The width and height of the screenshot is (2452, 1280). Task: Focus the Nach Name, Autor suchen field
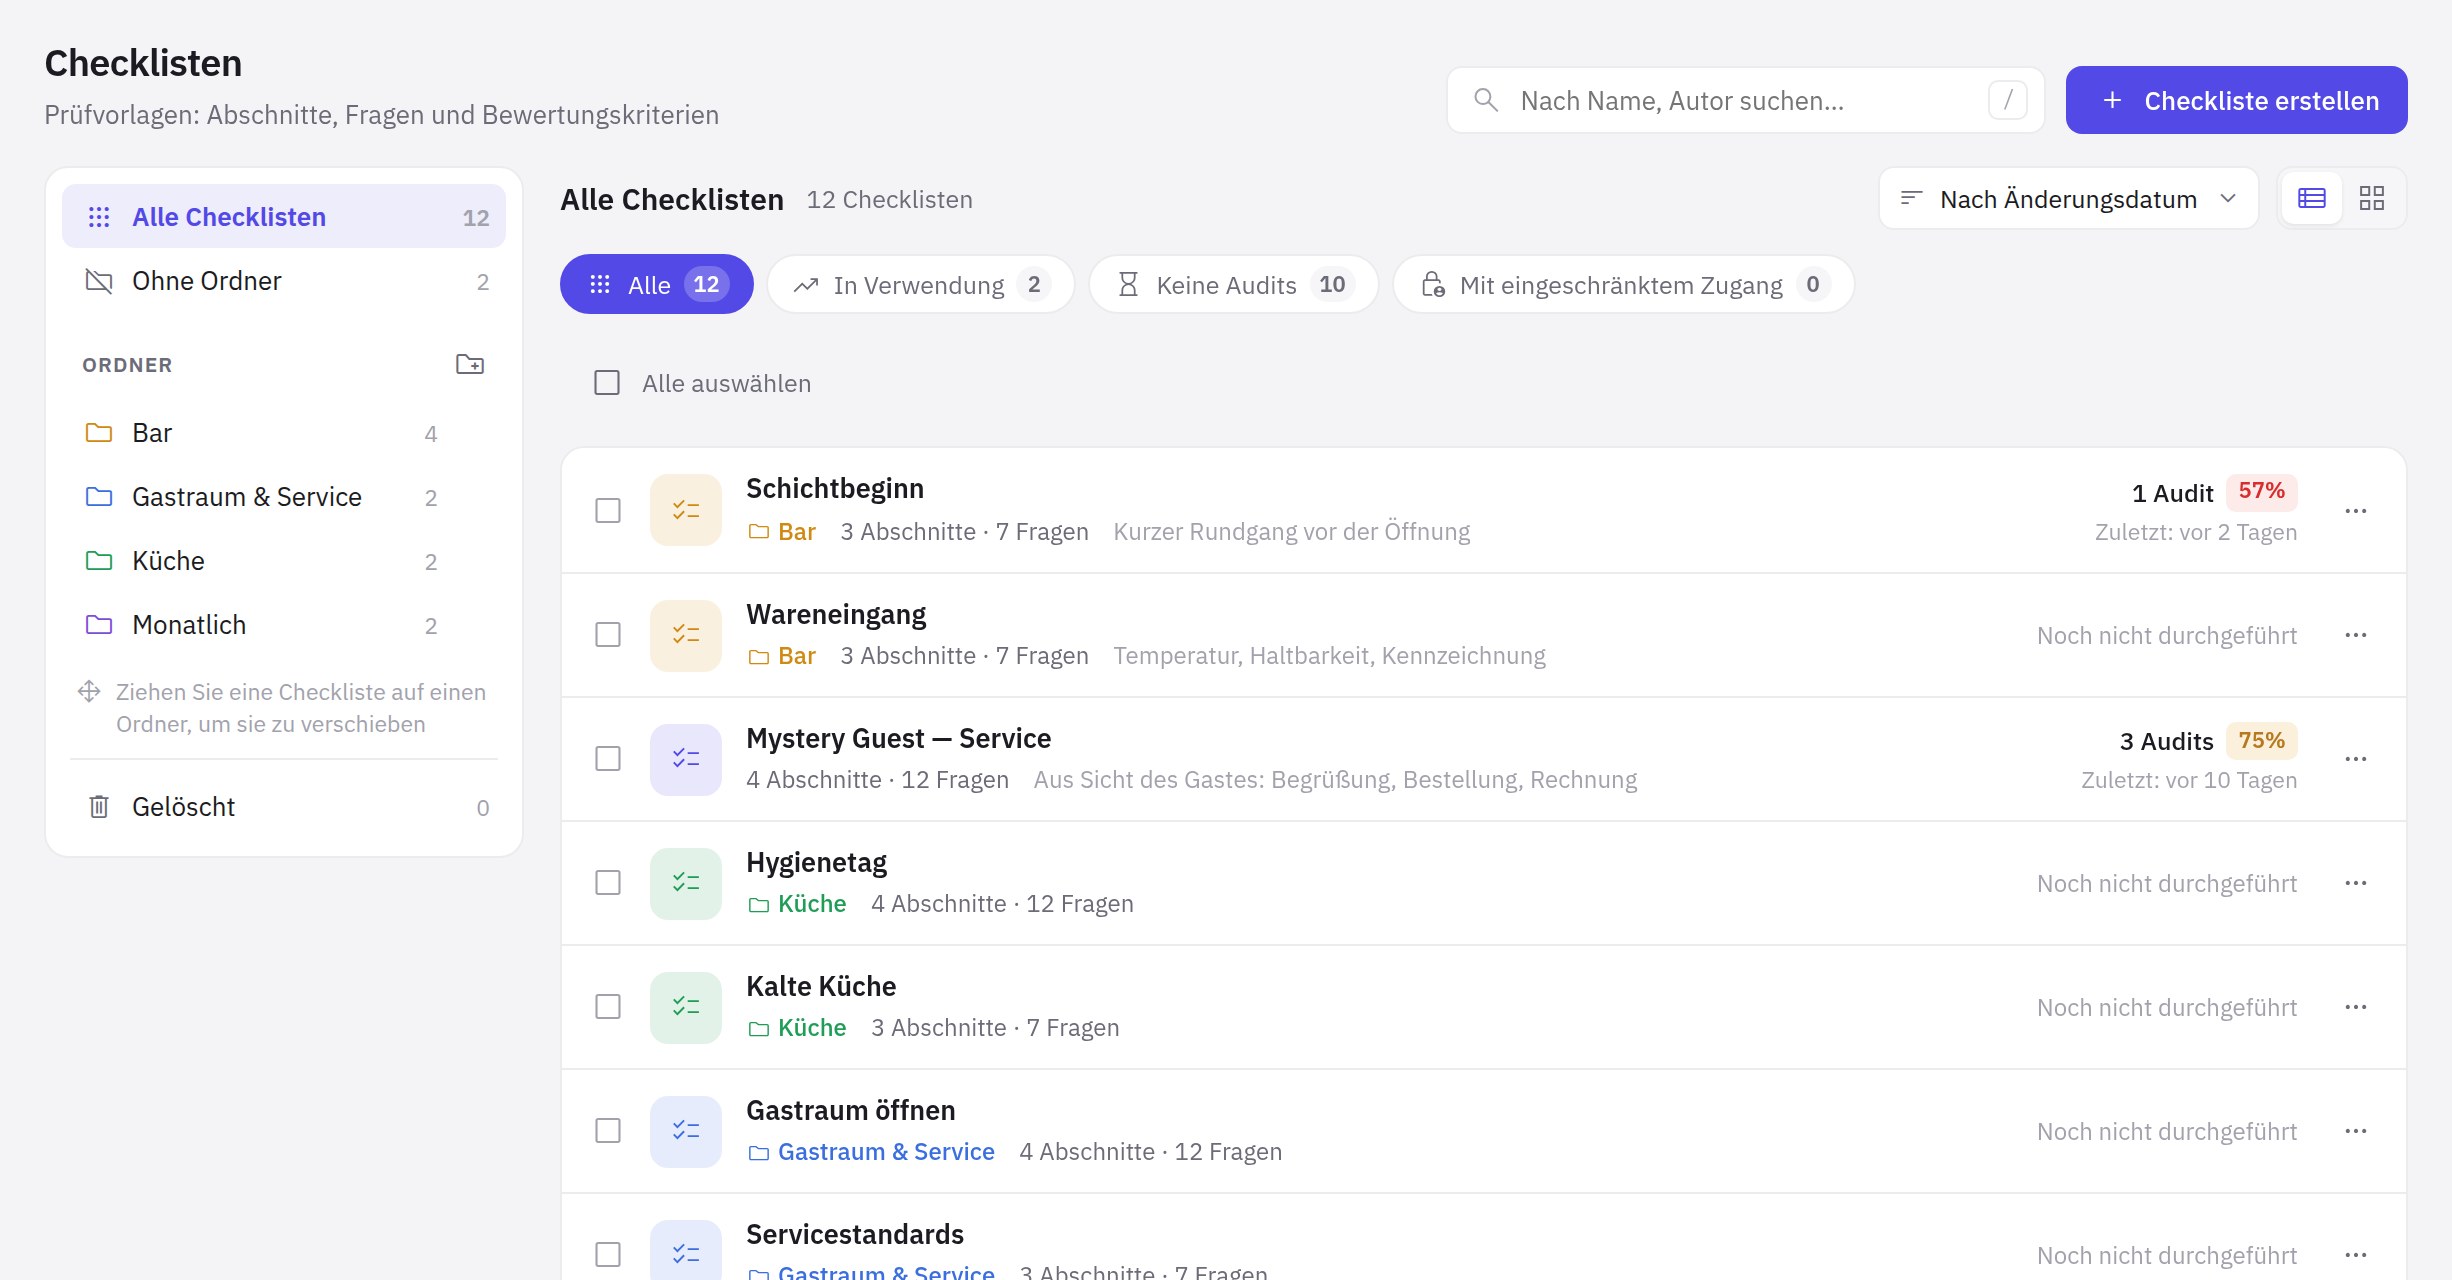[1745, 100]
